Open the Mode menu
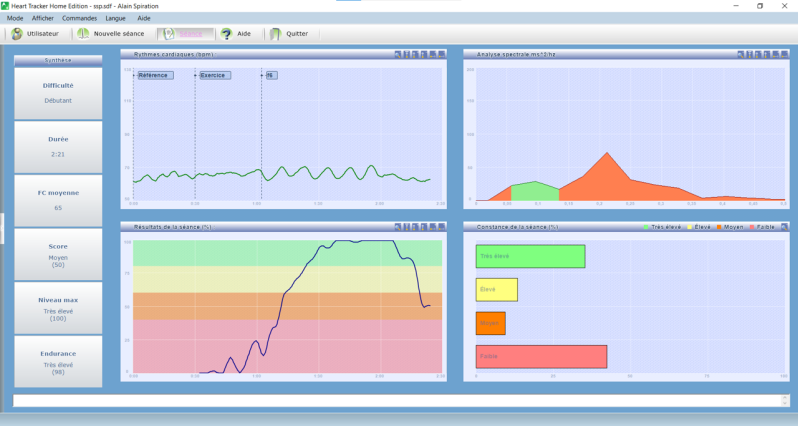This screenshot has width=798, height=426. pos(15,18)
